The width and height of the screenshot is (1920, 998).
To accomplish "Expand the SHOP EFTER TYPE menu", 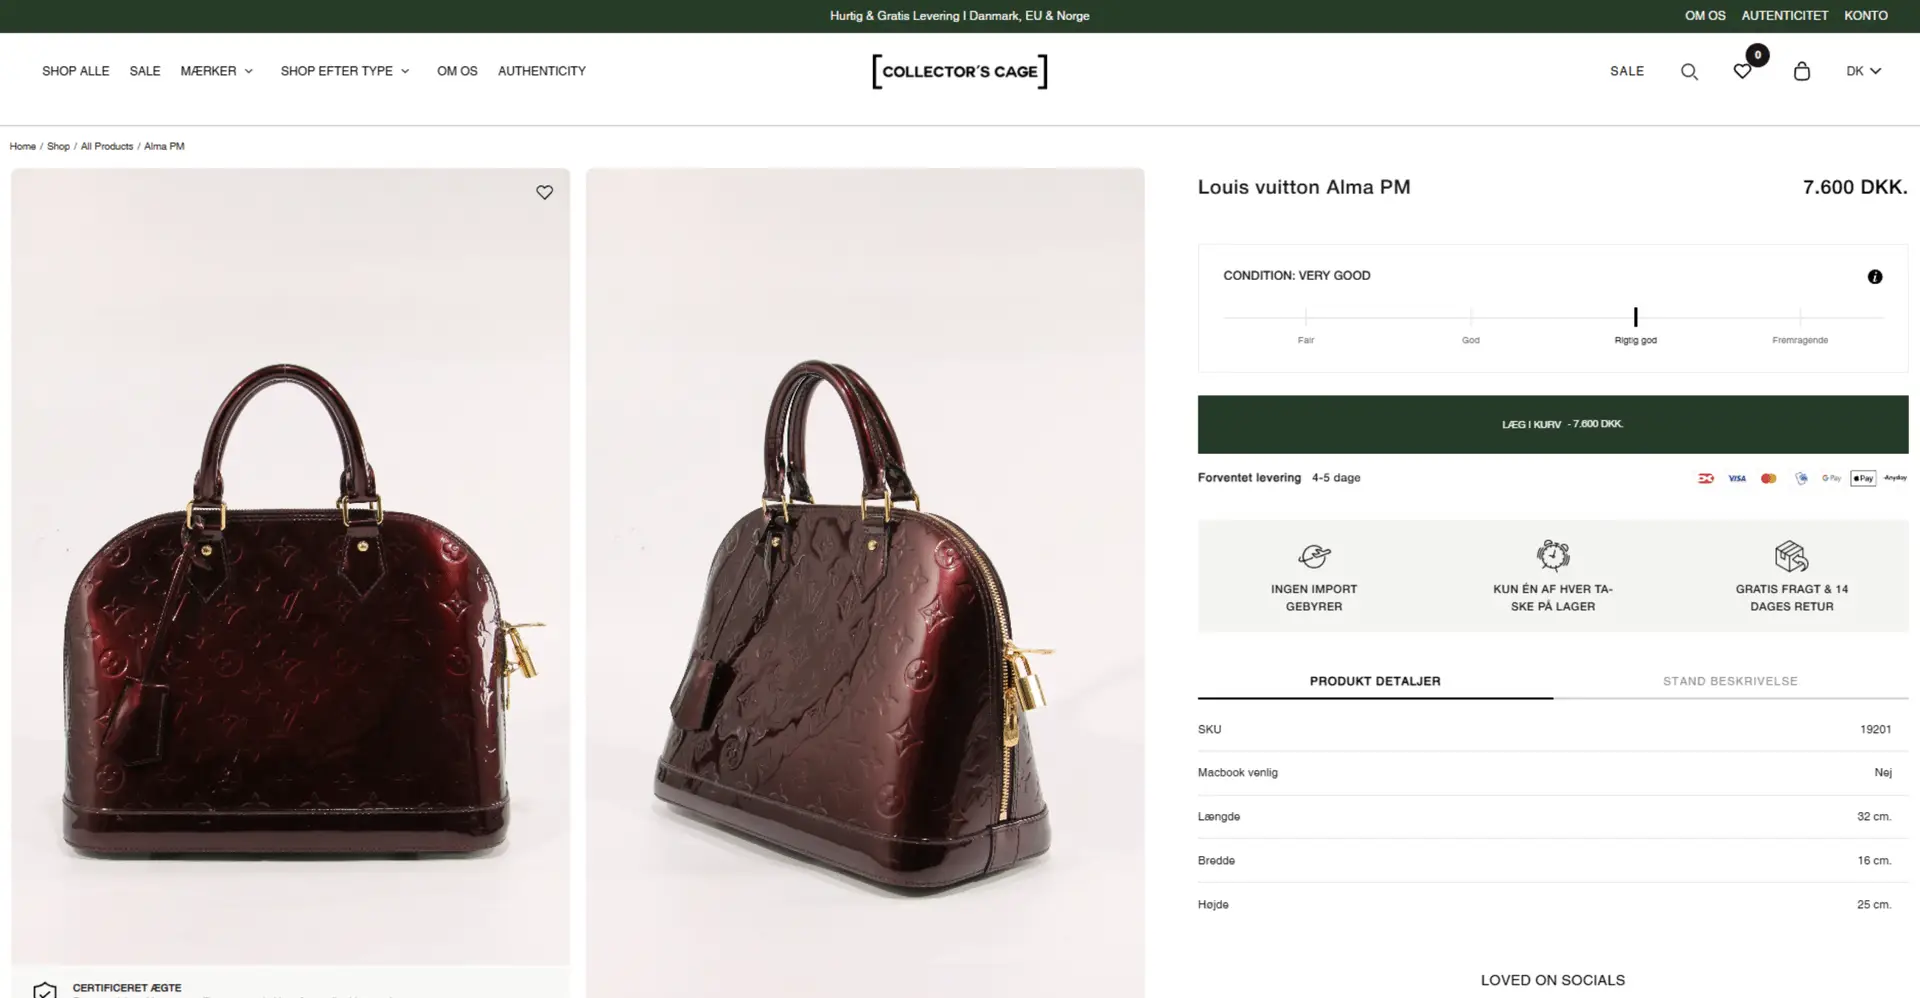I will tap(345, 71).
